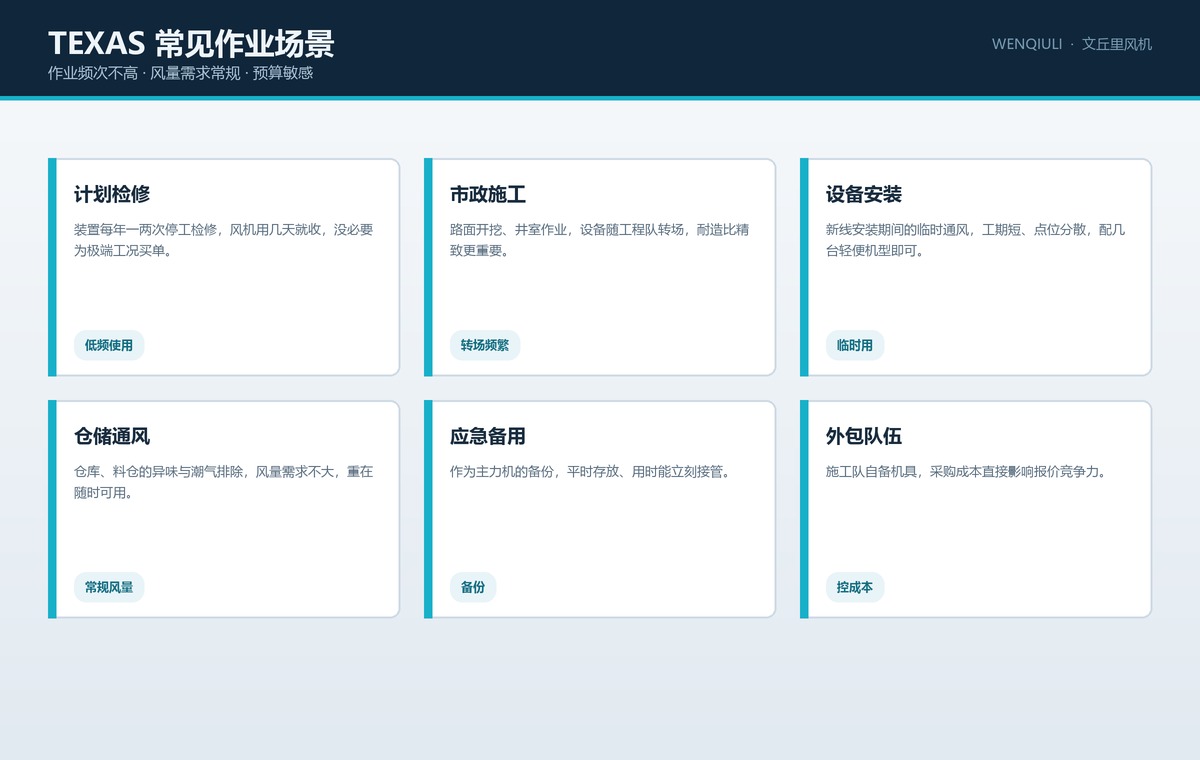Select the 备份 tag

click(x=473, y=587)
